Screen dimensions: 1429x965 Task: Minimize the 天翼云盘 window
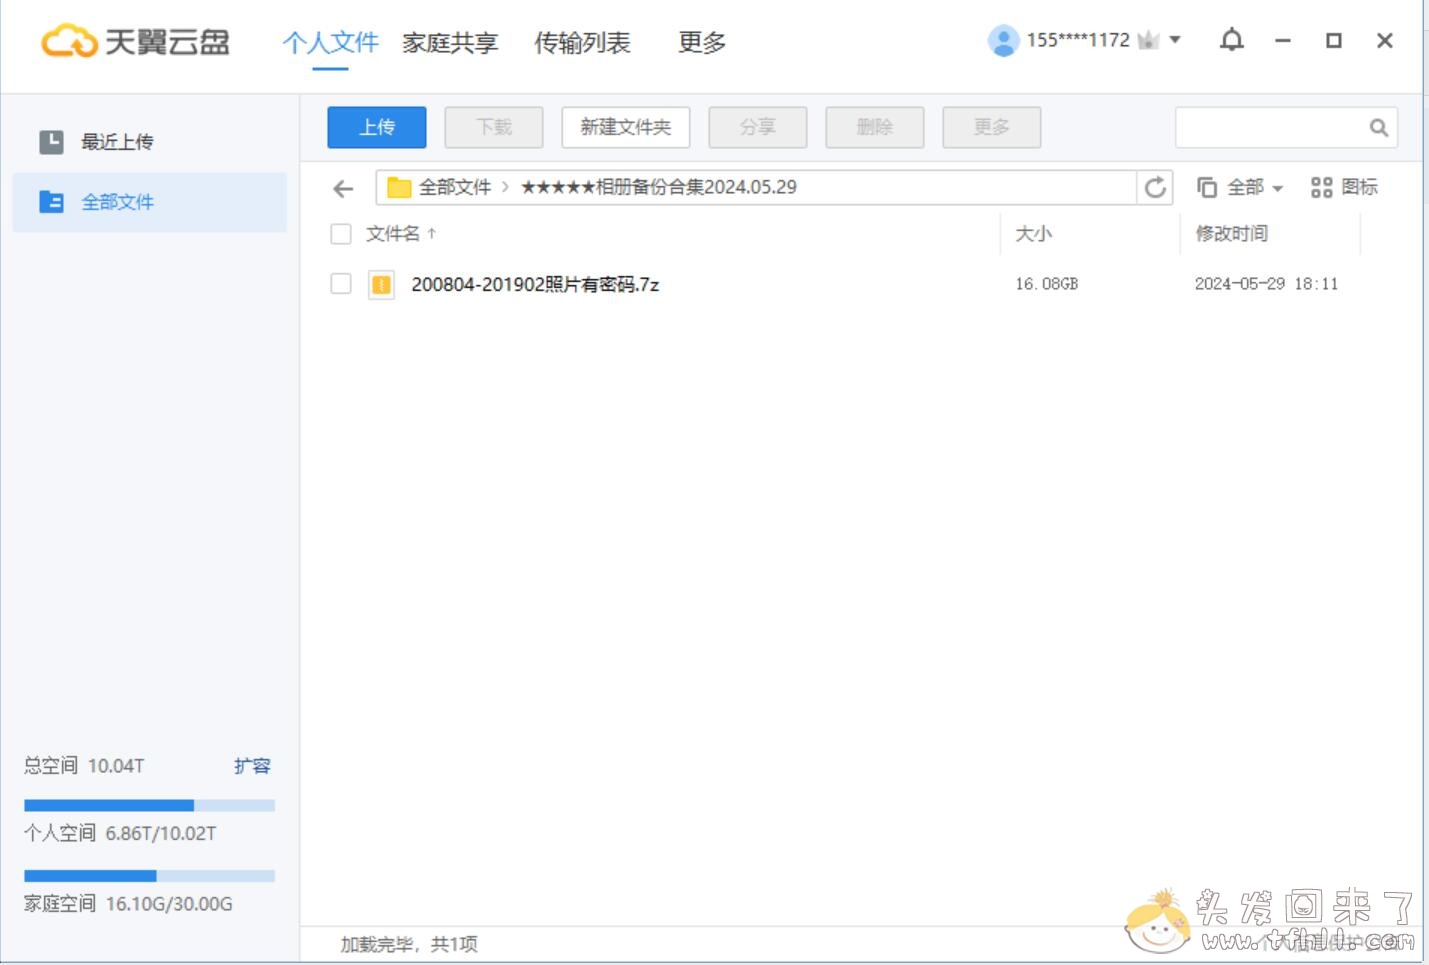[1283, 41]
